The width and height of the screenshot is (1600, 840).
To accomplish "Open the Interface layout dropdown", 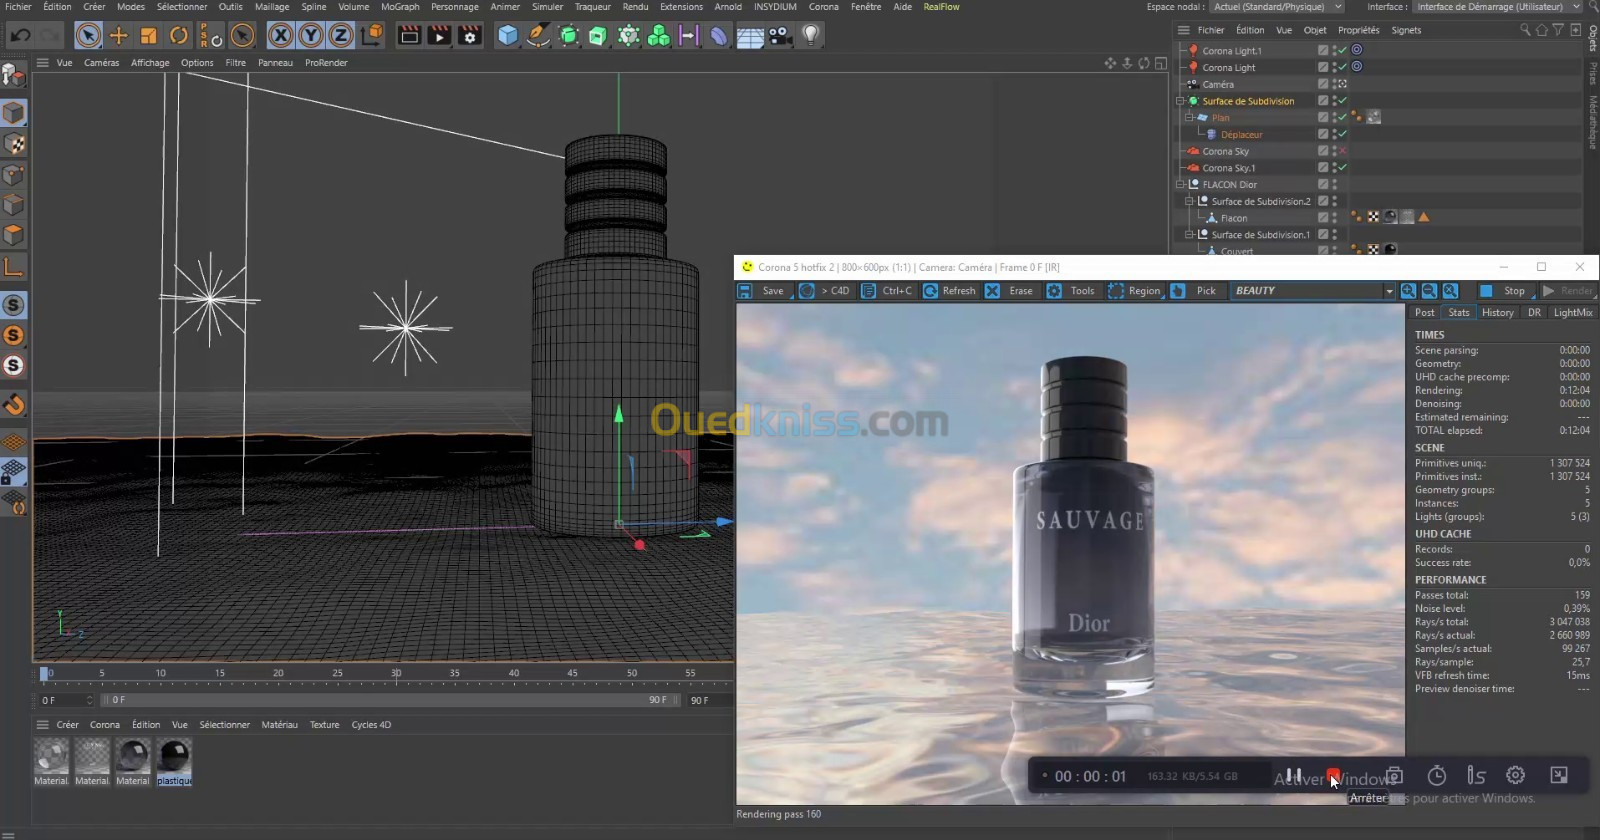I will (1498, 7).
